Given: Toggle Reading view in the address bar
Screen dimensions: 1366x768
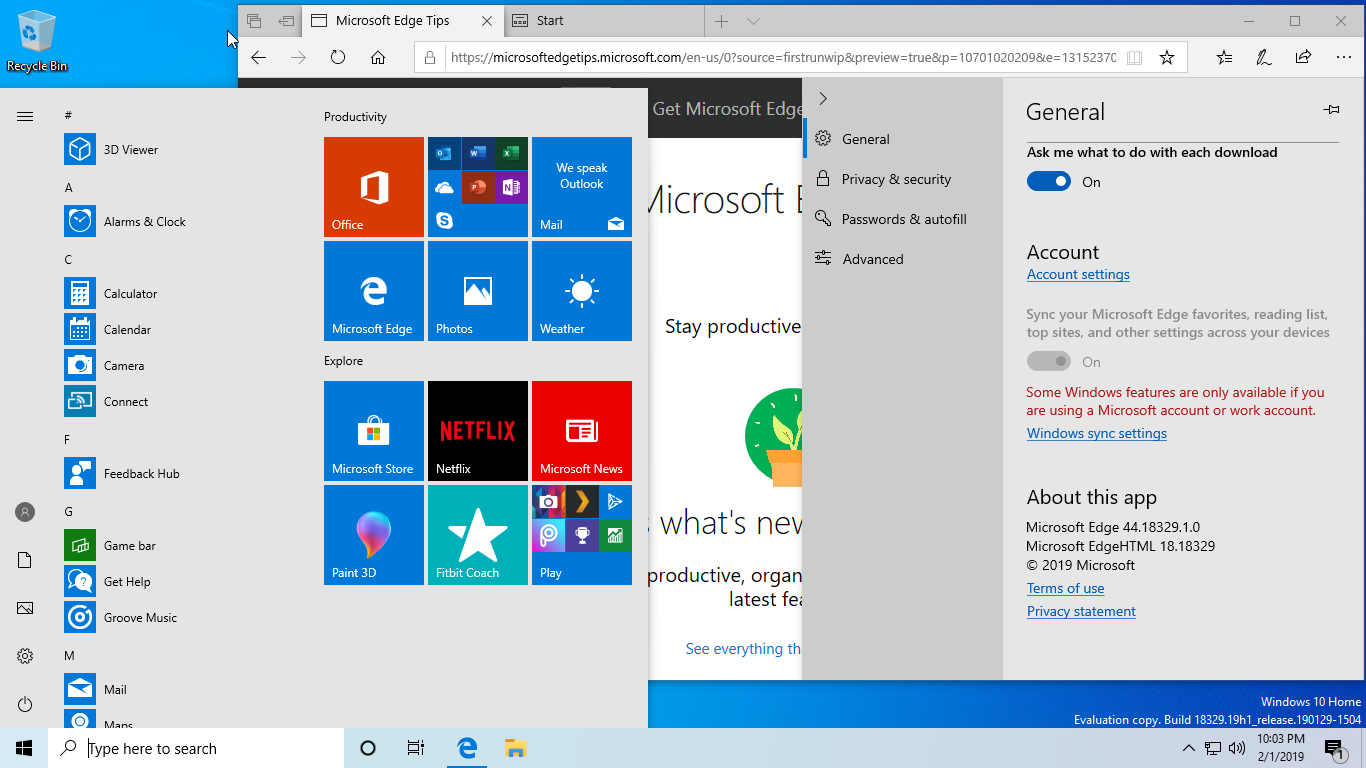Looking at the screenshot, I should click(1134, 58).
